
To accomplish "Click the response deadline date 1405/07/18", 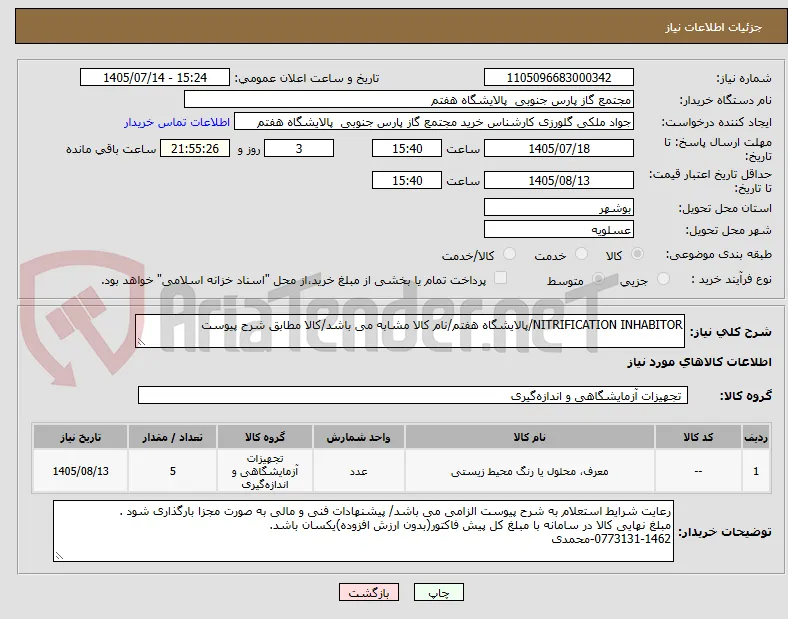I will (558, 149).
